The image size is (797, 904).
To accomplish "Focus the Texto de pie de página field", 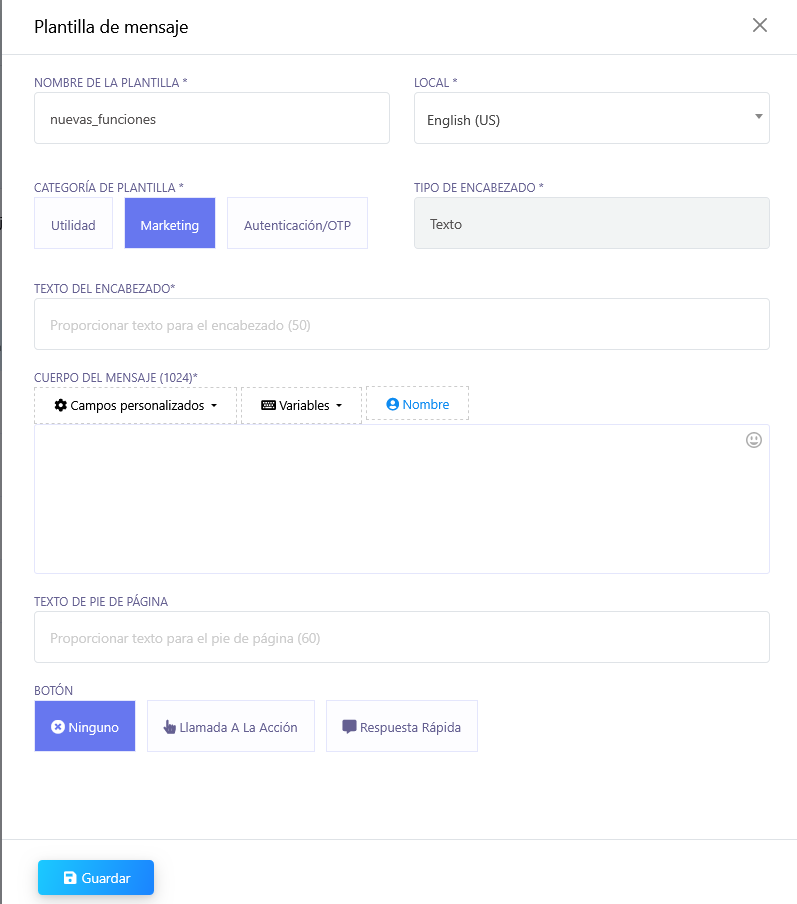I will pyautogui.click(x=401, y=637).
